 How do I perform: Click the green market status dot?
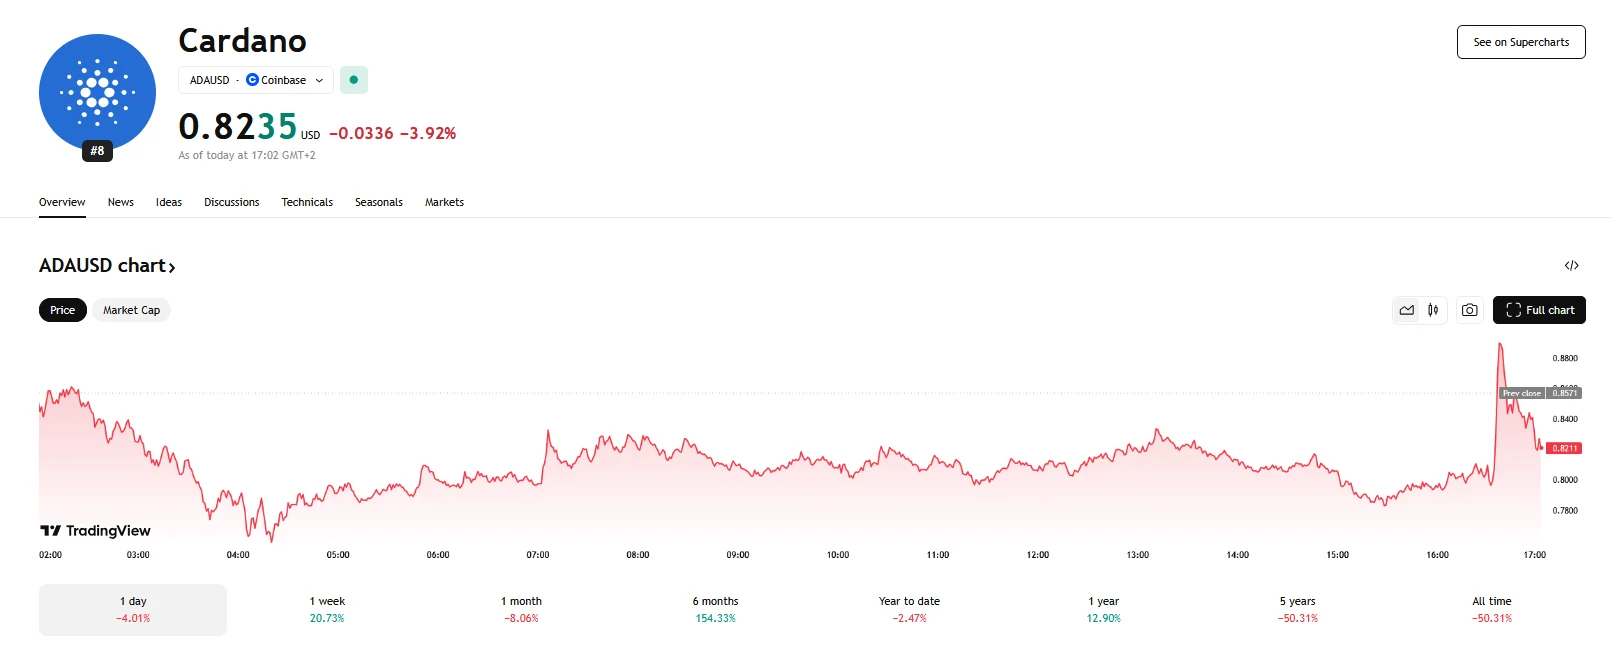[x=354, y=80]
